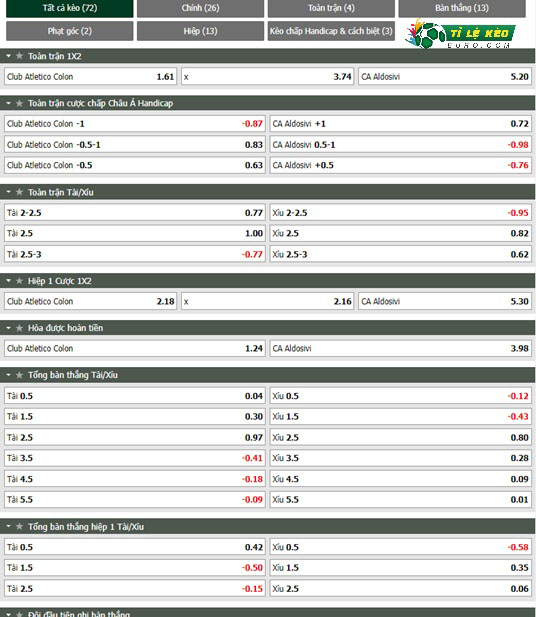Bet CA Aldosivi at 5.20
Screen dimensions: 536x617
(x=445, y=77)
